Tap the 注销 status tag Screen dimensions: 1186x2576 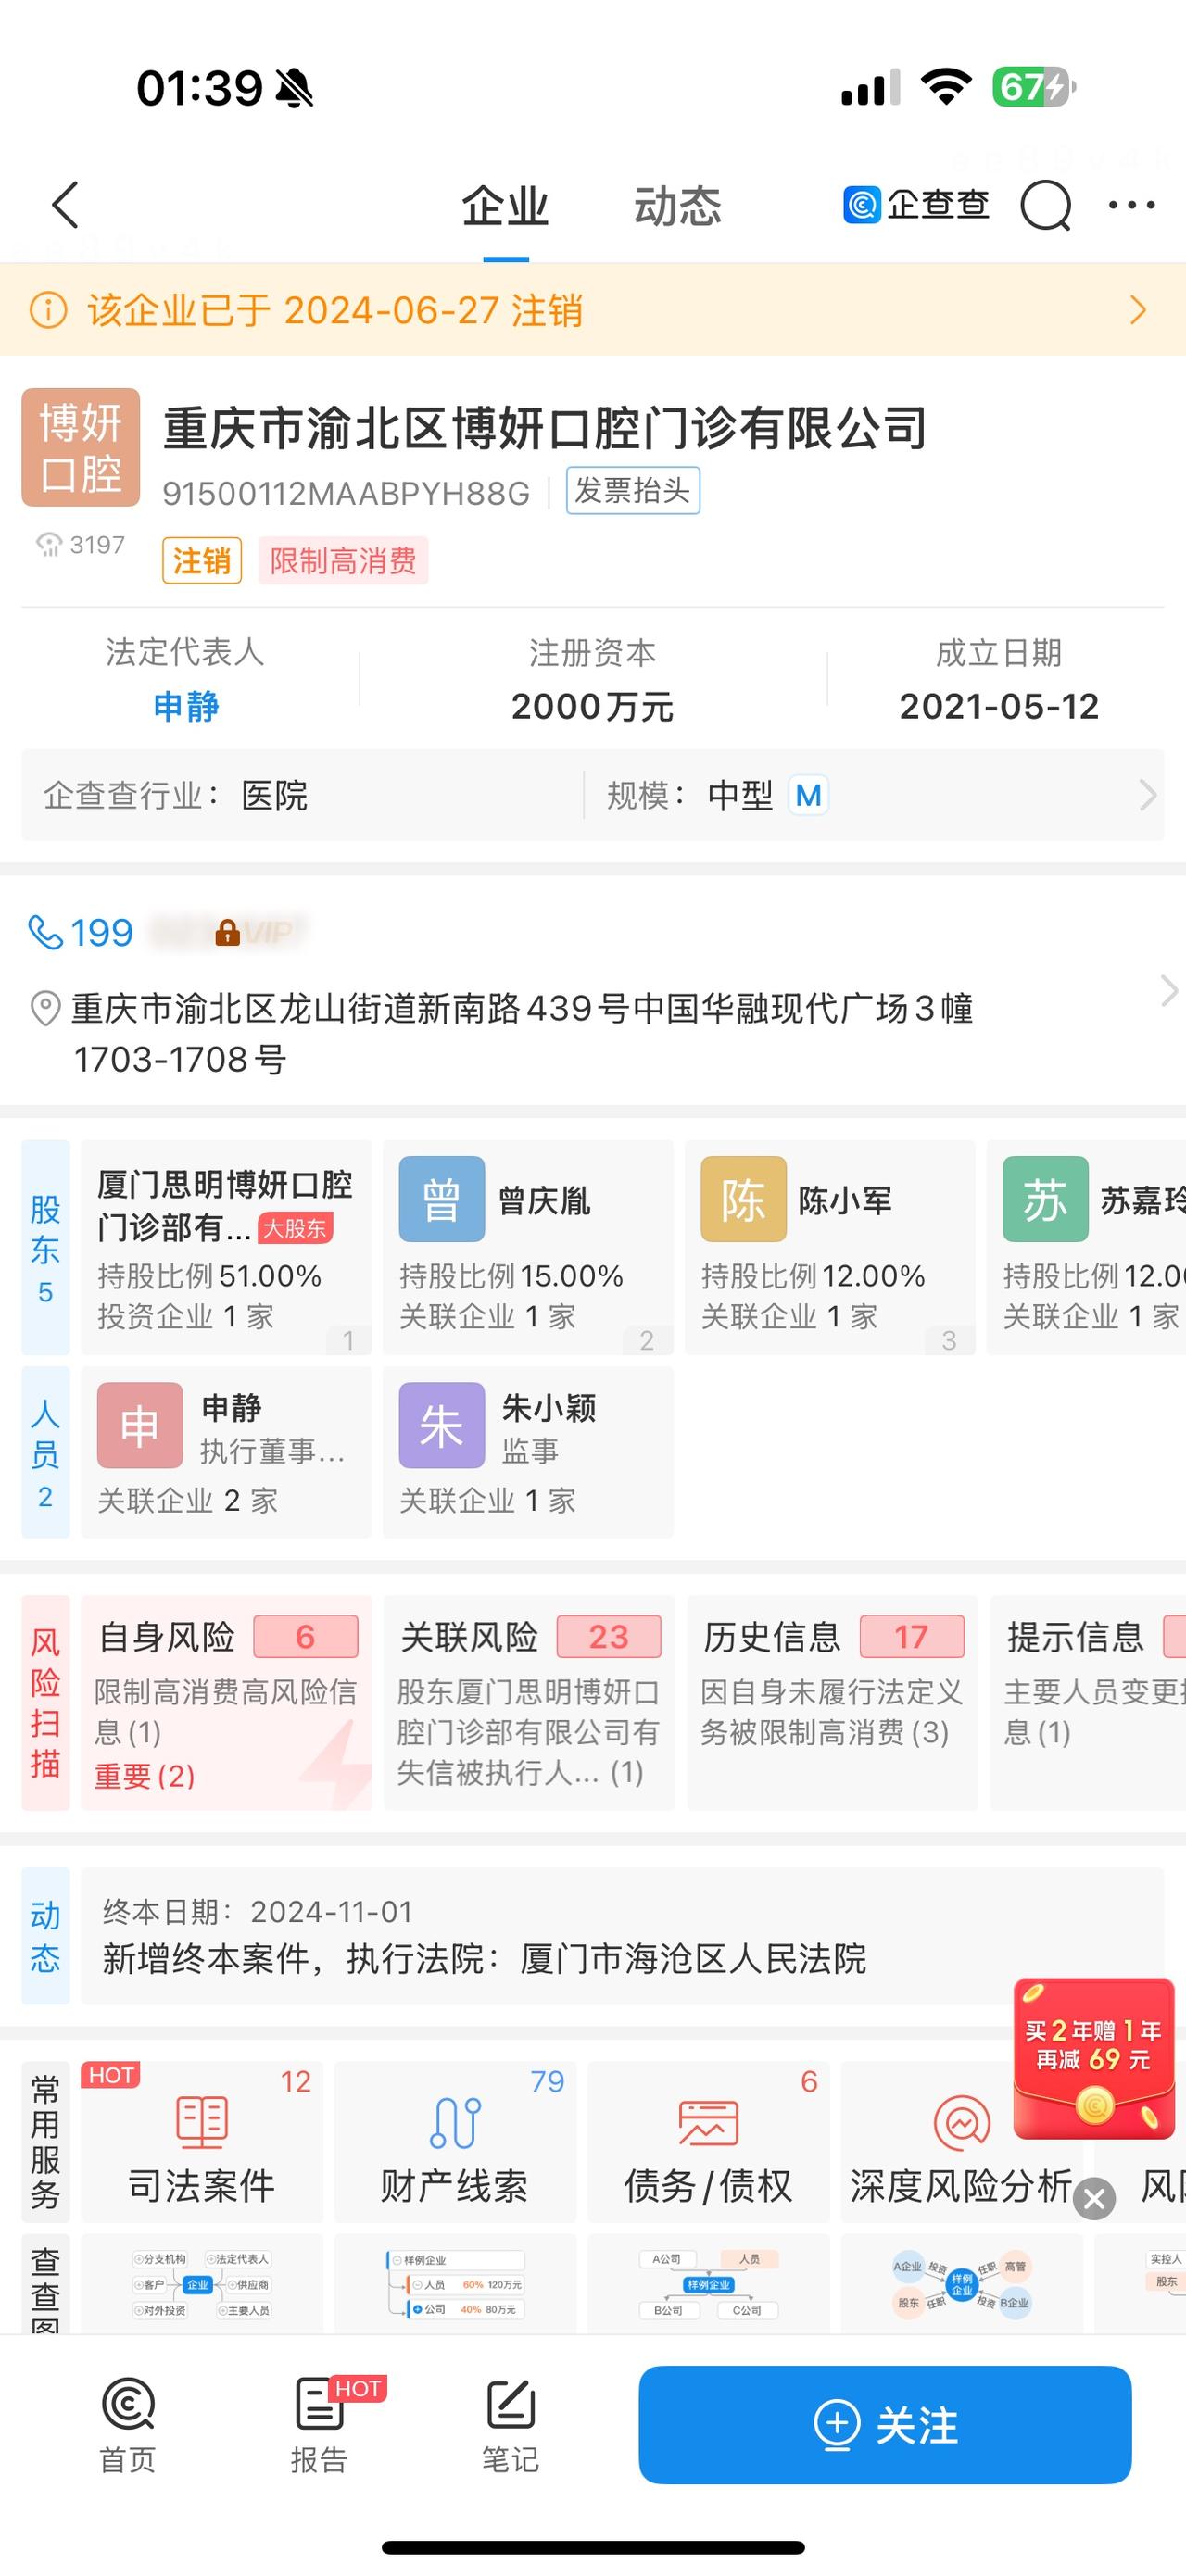pyautogui.click(x=202, y=560)
